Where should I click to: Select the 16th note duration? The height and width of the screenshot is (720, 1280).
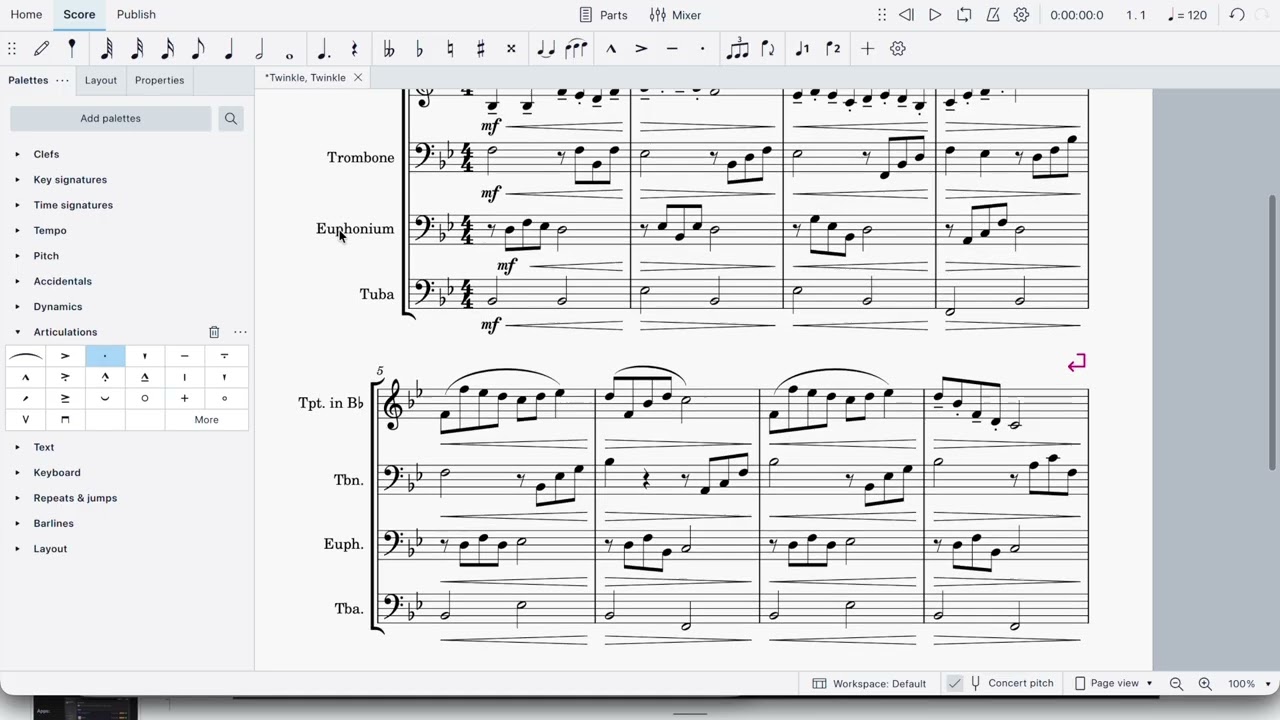click(x=168, y=48)
